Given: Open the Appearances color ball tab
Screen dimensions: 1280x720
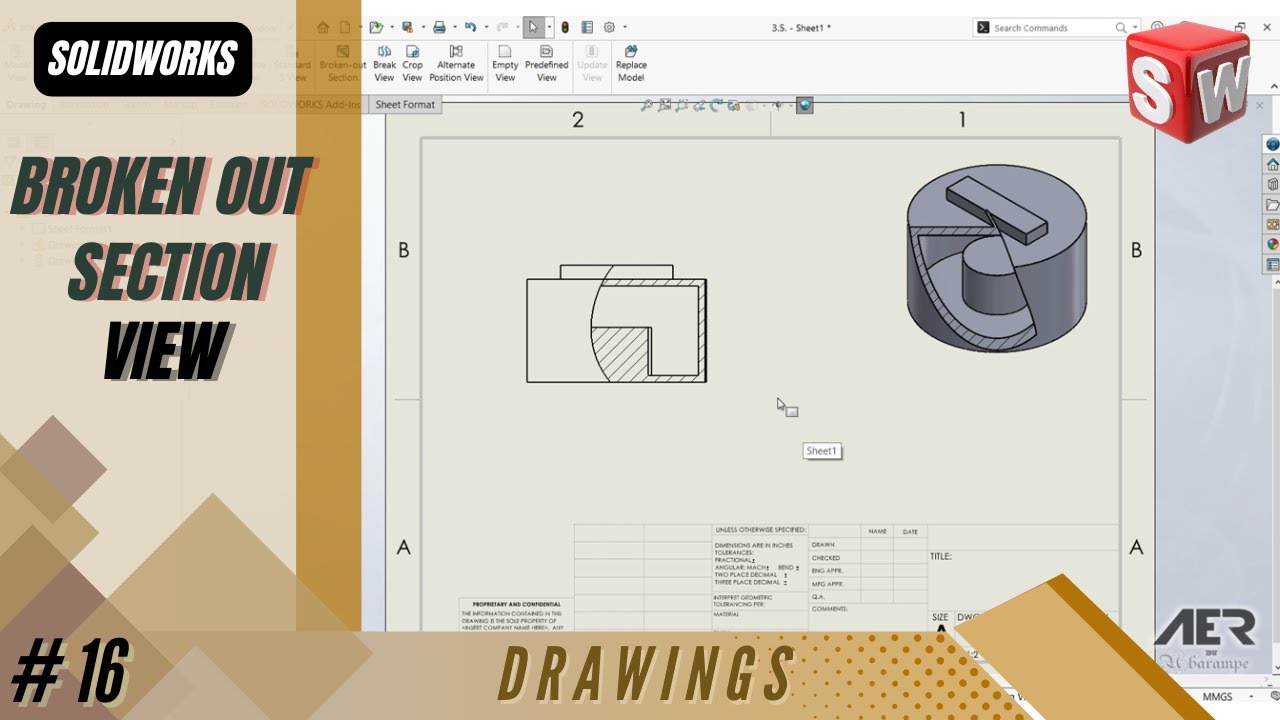Looking at the screenshot, I should click(x=1272, y=244).
